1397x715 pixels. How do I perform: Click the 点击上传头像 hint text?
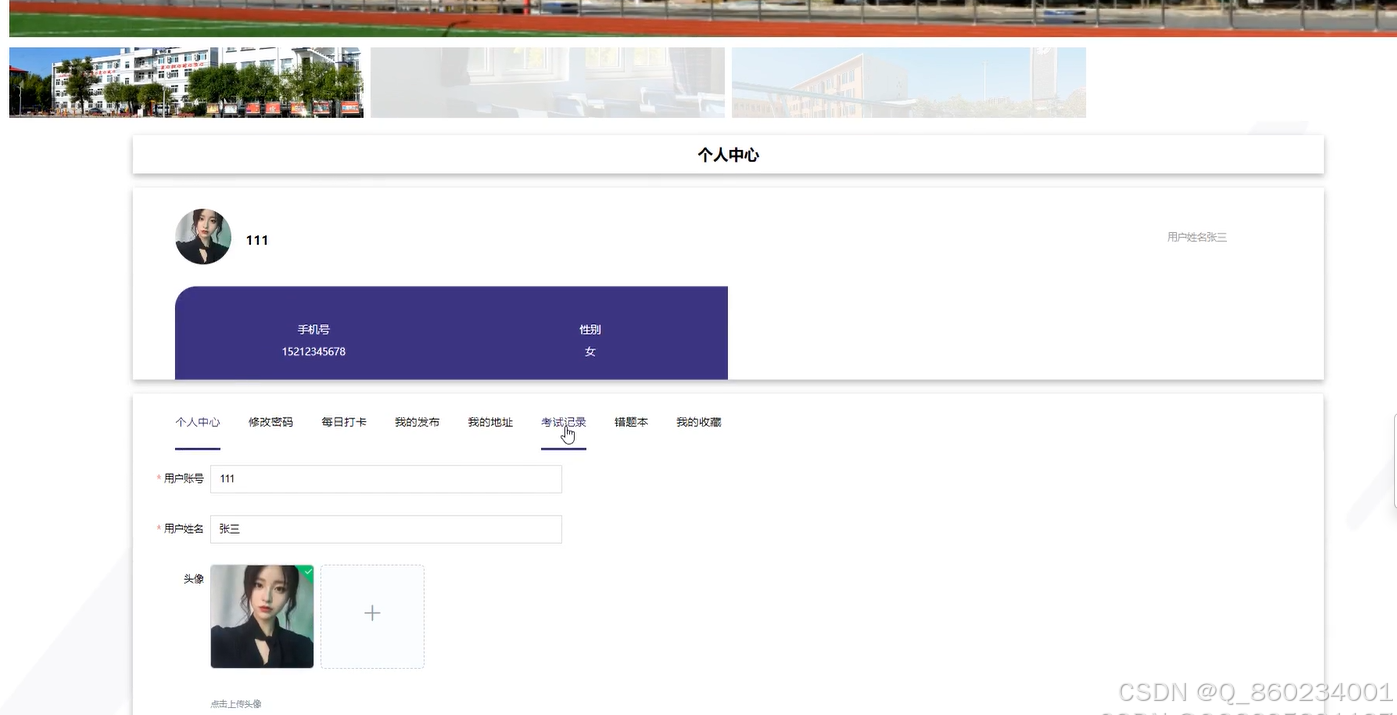[x=236, y=704]
